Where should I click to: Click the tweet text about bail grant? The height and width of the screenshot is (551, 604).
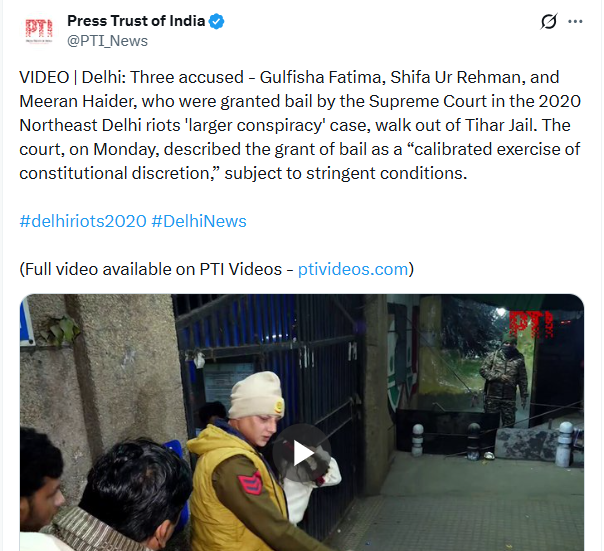pyautogui.click(x=300, y=125)
